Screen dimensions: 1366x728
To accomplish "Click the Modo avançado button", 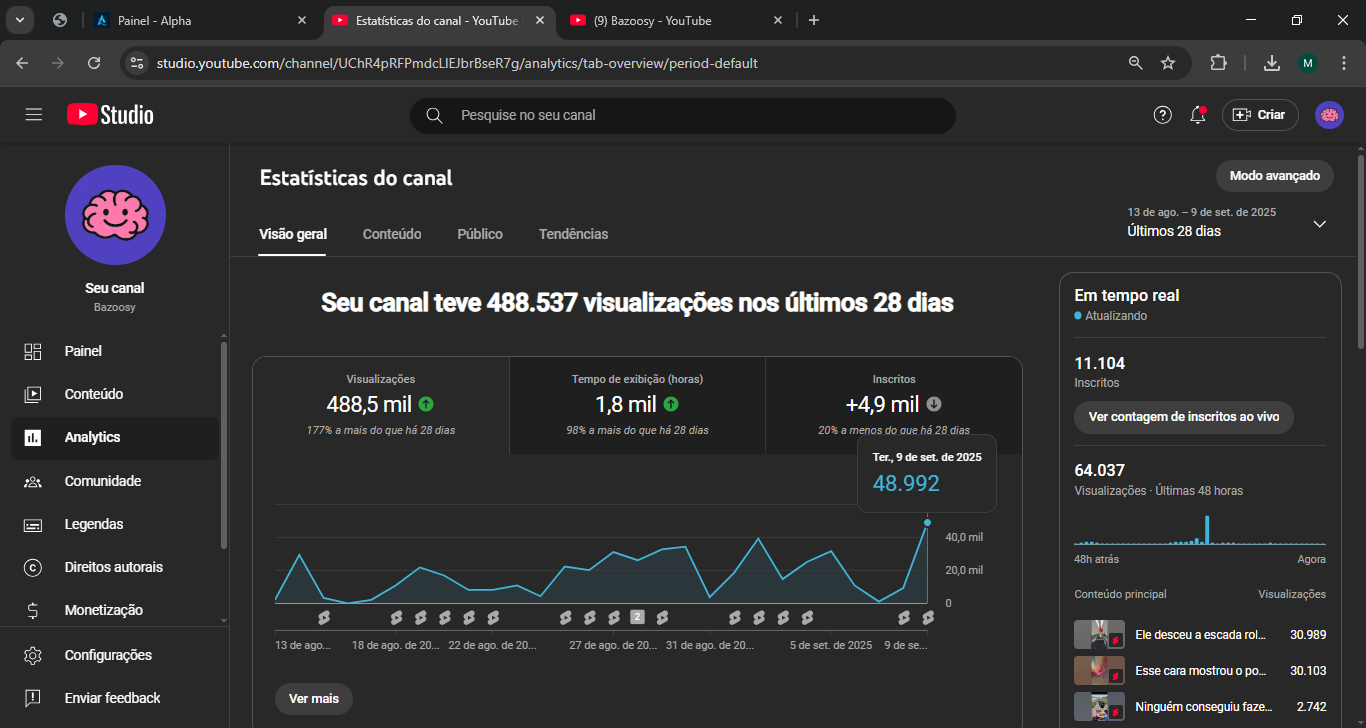I will (1274, 176).
